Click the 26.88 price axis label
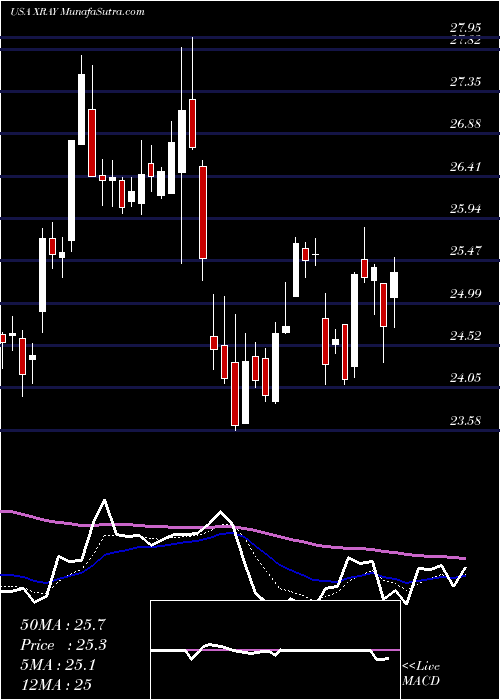 (x=465, y=124)
